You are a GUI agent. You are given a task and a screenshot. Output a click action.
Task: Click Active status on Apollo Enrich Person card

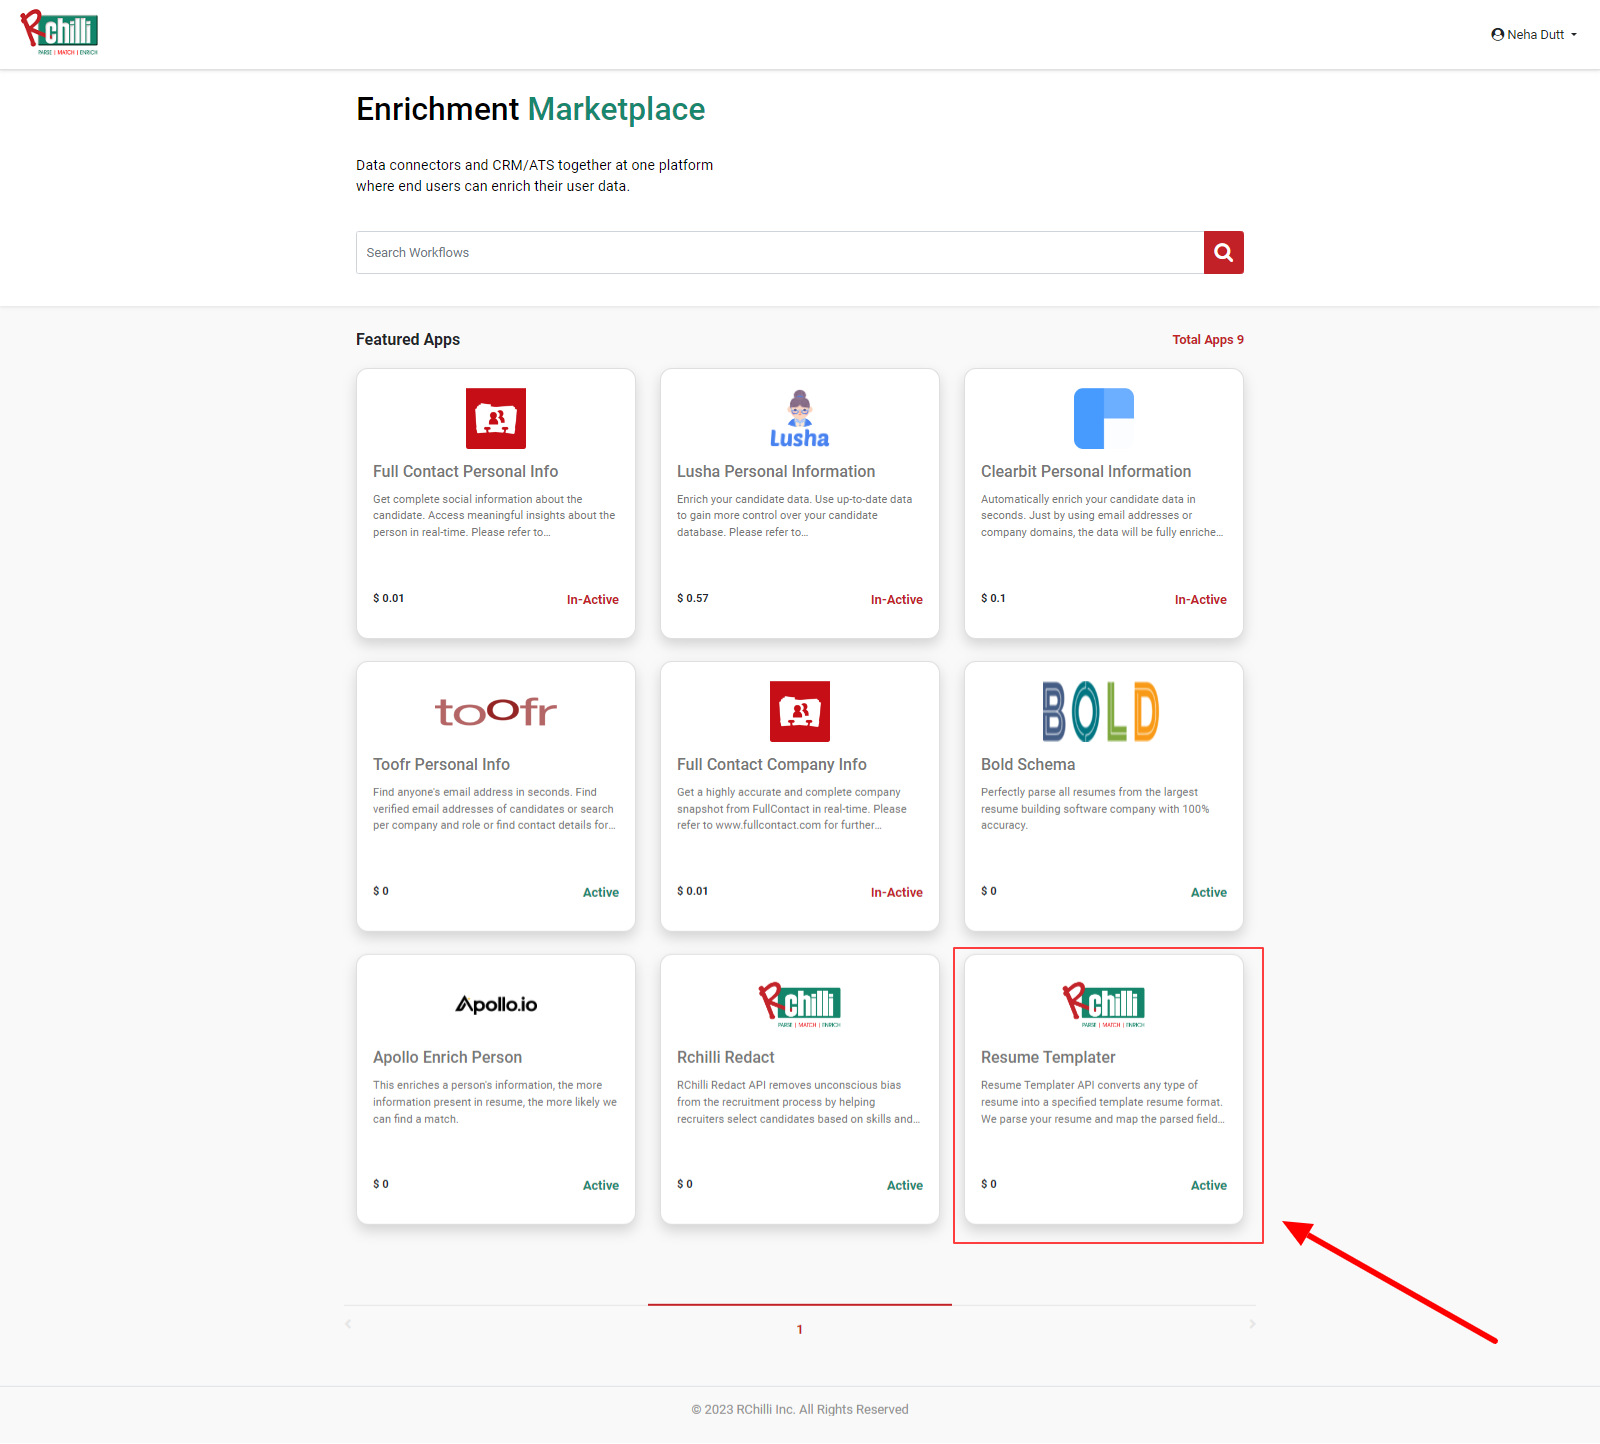pyautogui.click(x=601, y=1185)
